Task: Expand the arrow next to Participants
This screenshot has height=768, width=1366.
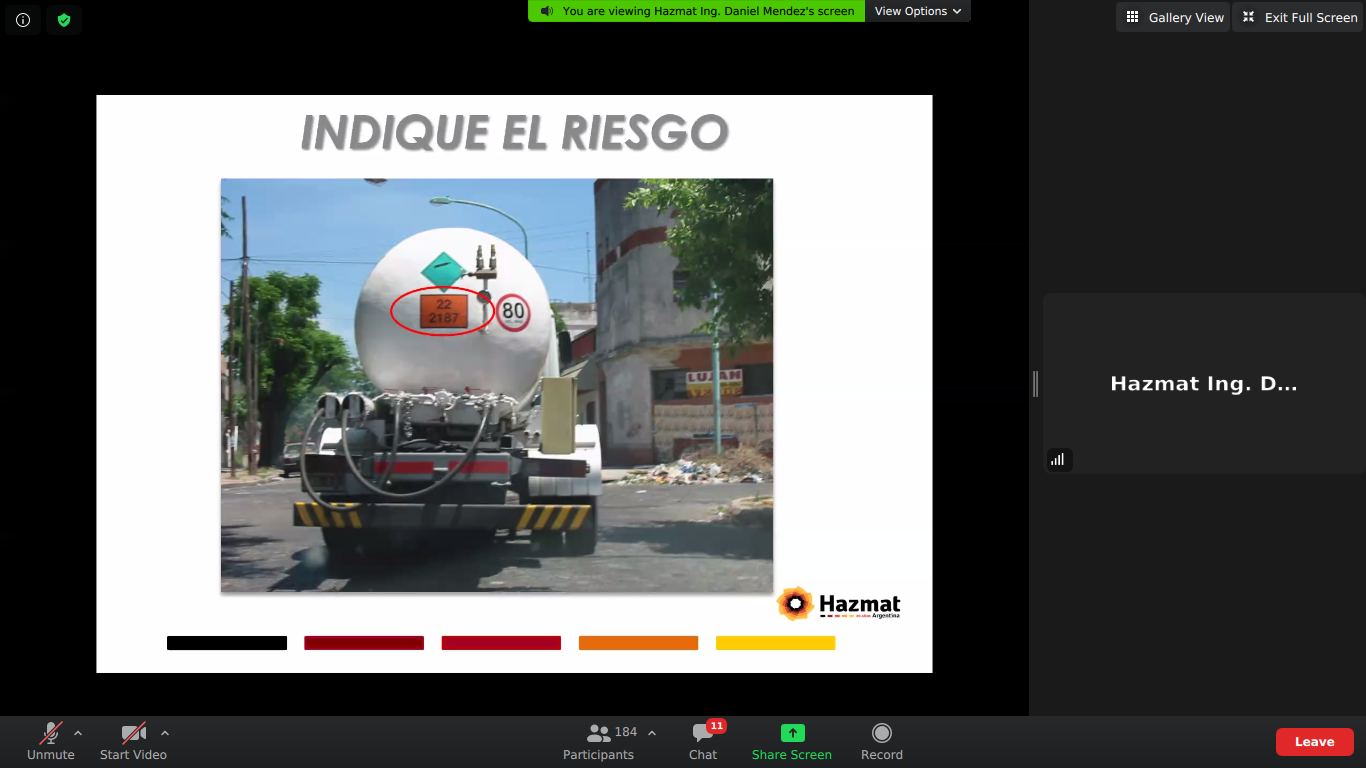Action: 652,733
